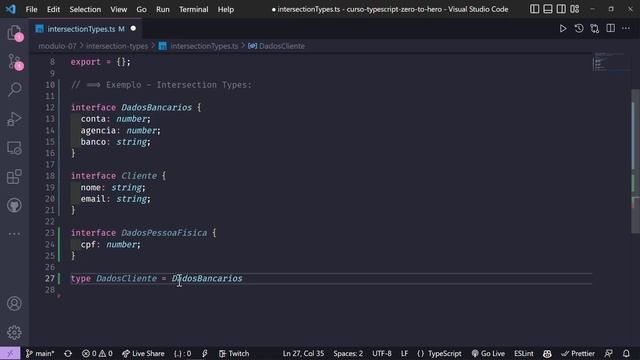
Task: Click the {.}: 0 status item
Action: pyautogui.click(x=182, y=353)
